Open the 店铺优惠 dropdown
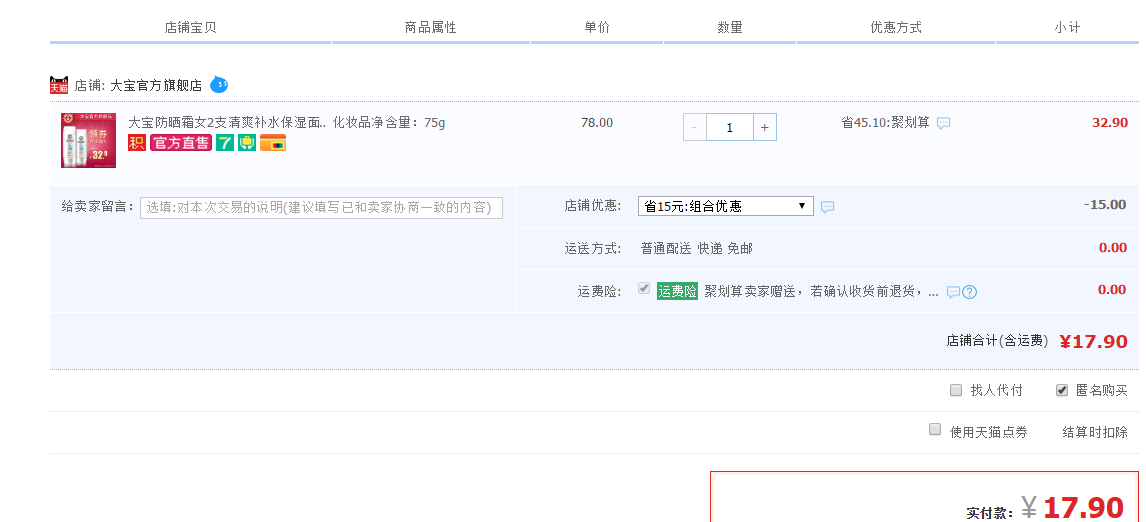Screen dimensions: 1146x522 [x=726, y=206]
